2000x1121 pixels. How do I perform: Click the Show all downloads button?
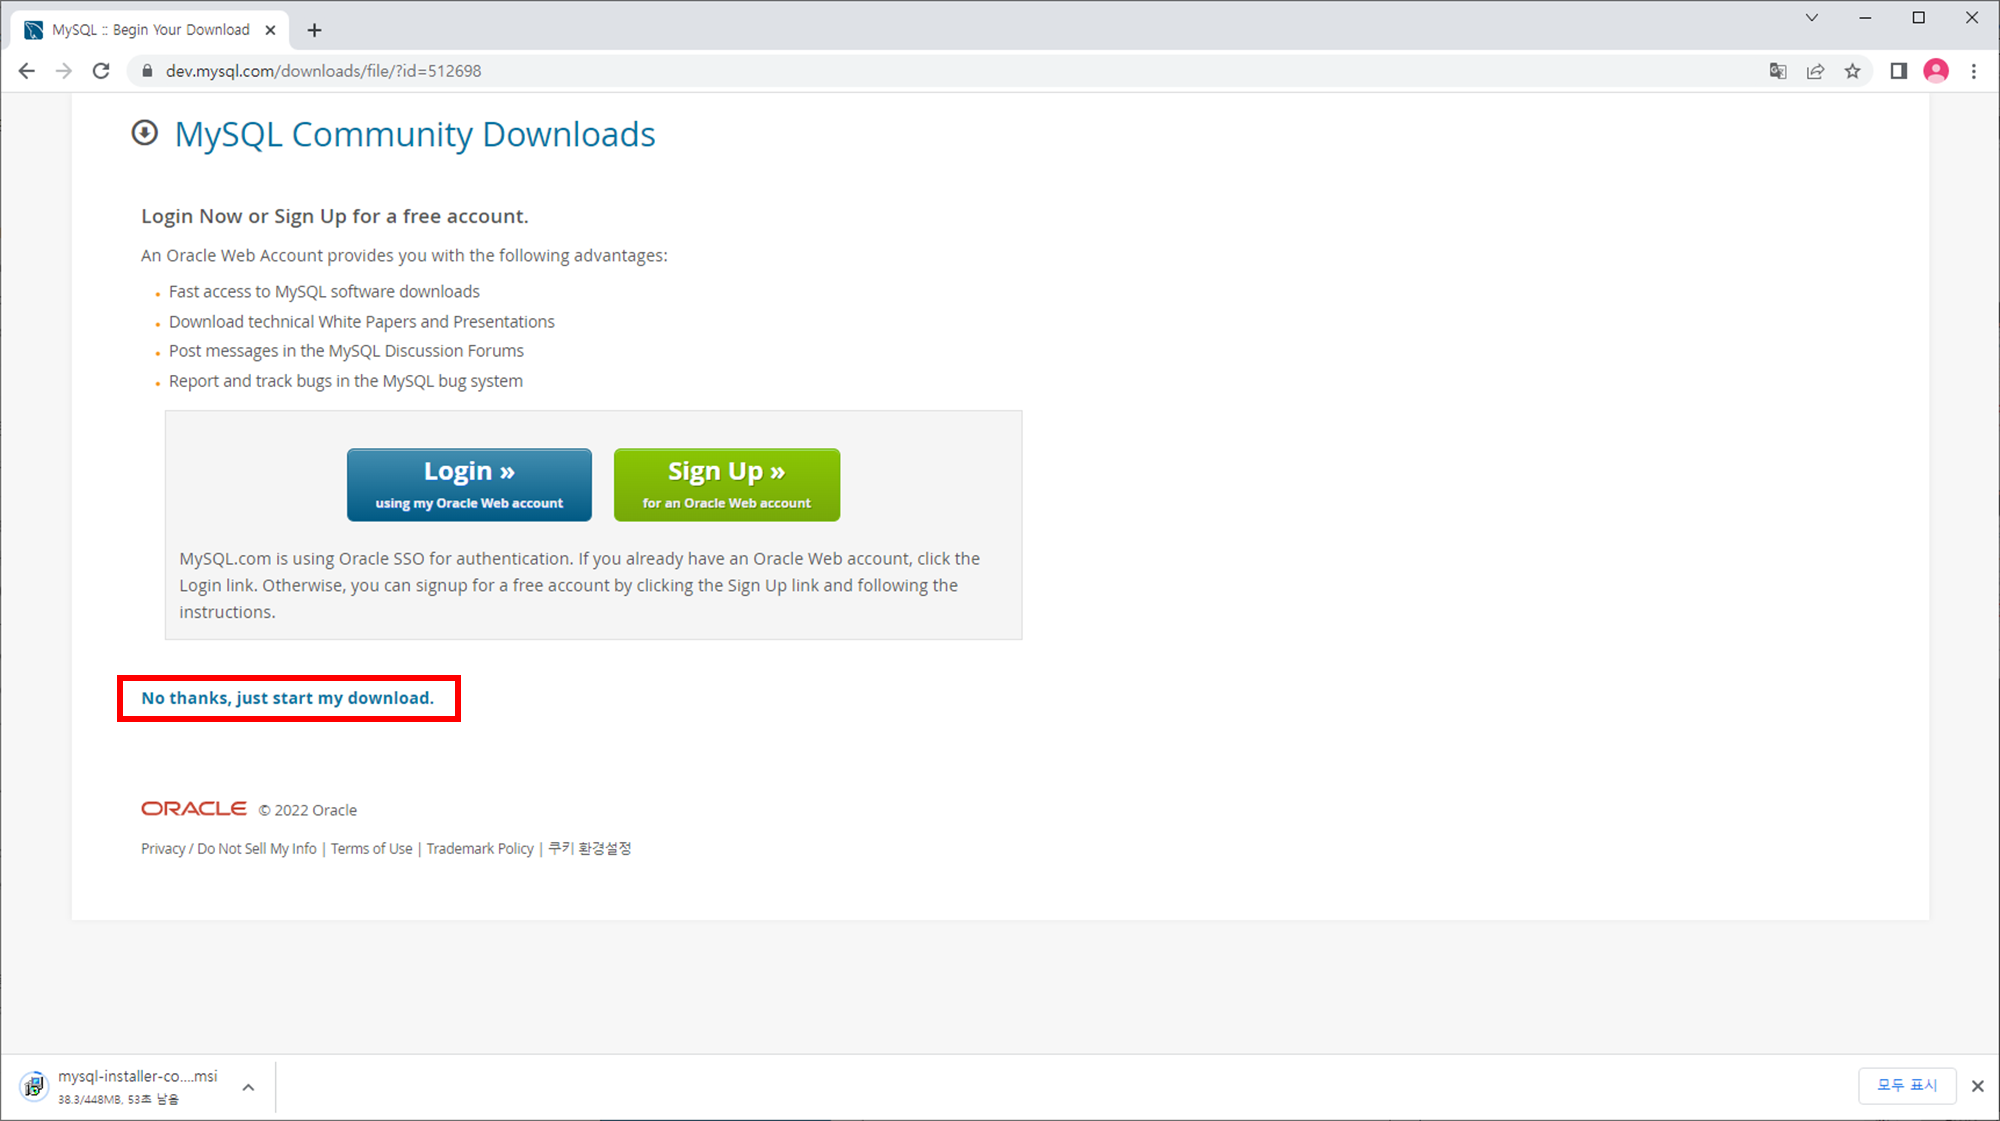1906,1085
